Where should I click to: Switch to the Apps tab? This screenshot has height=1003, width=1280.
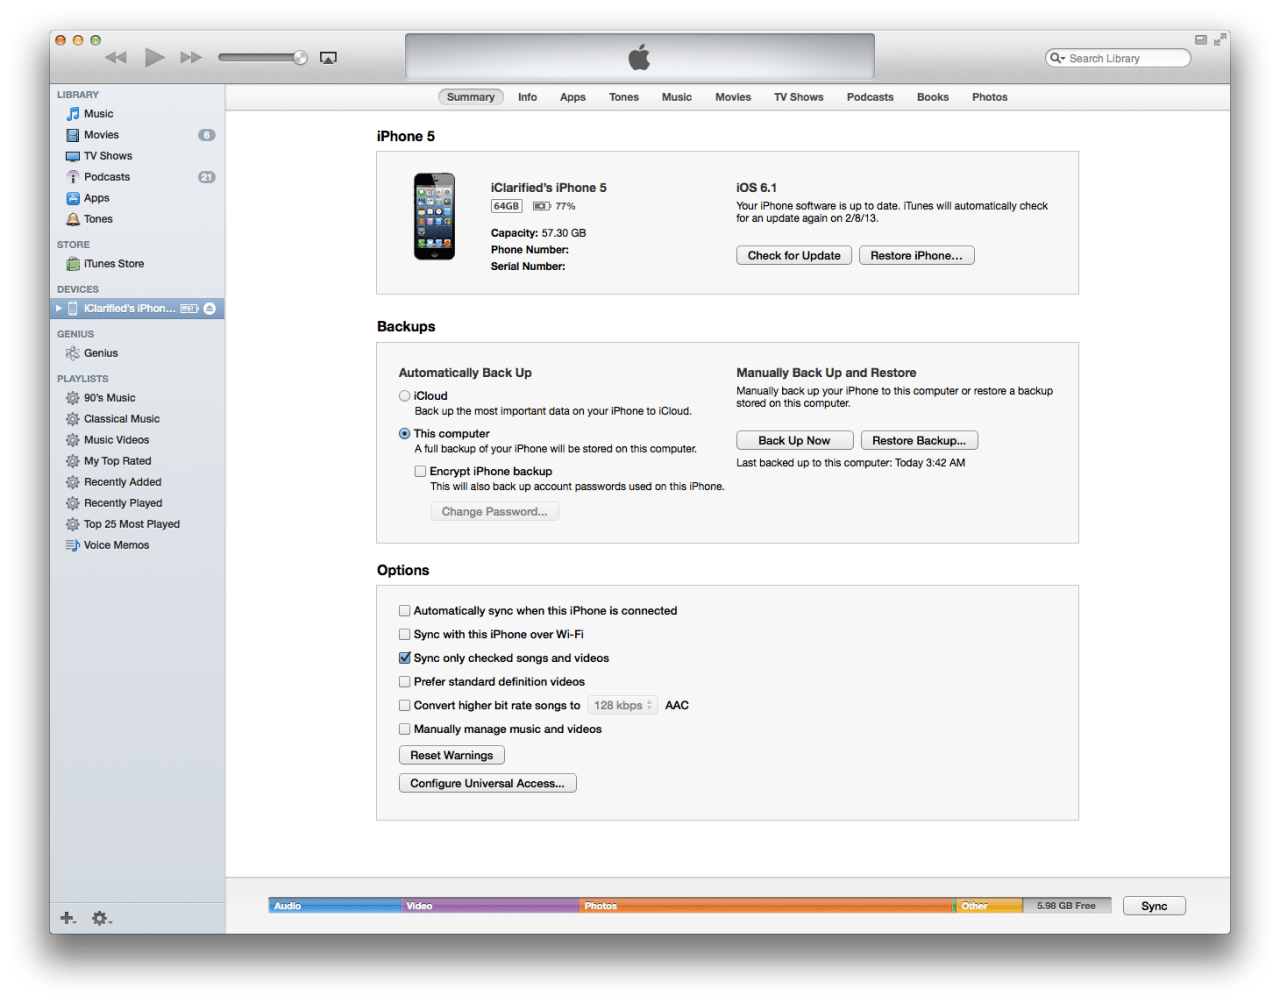click(x=573, y=97)
